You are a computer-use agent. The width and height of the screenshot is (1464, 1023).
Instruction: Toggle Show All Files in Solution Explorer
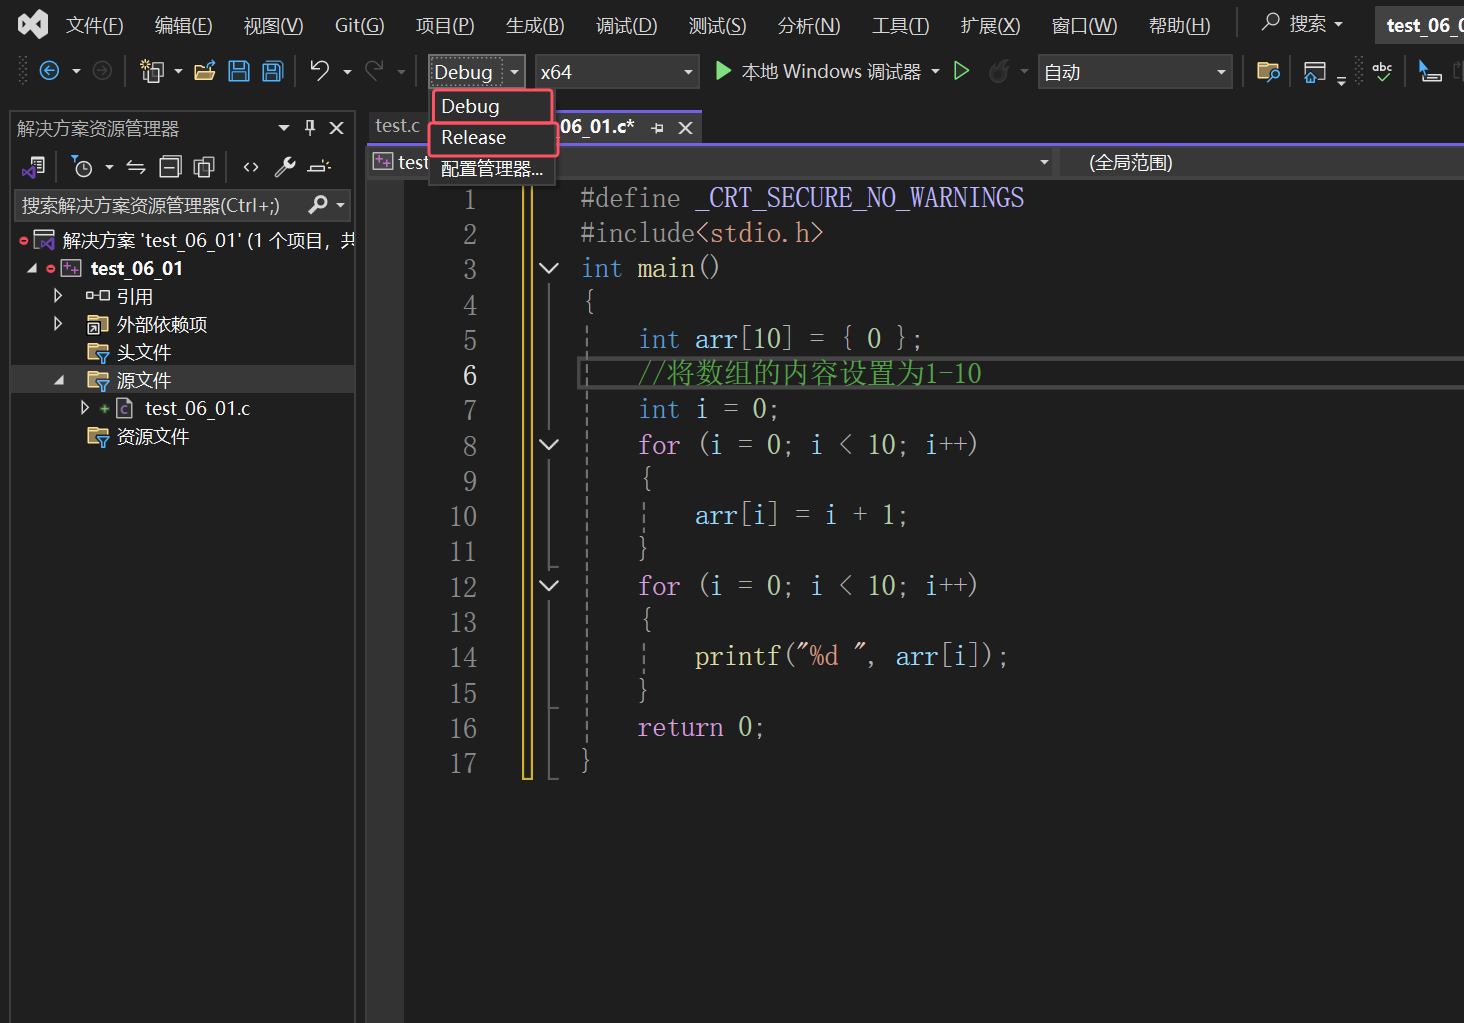[204, 167]
